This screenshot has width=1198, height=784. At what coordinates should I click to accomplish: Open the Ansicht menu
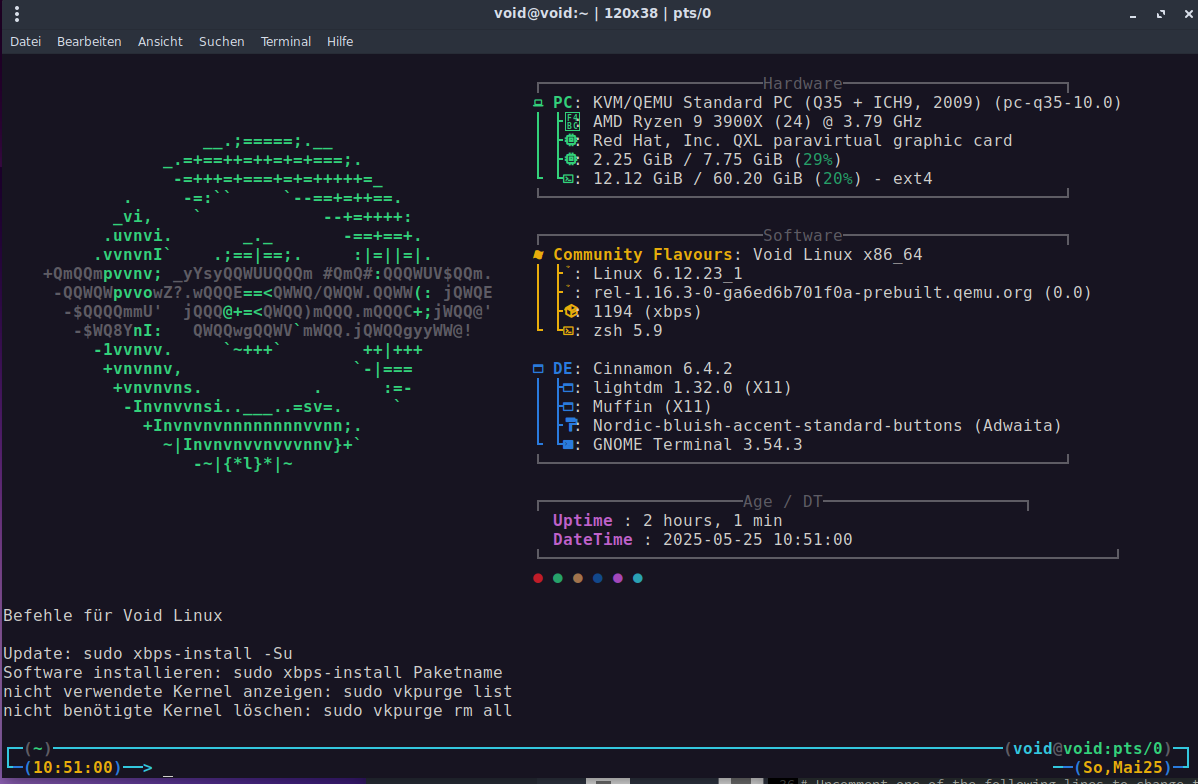[160, 42]
